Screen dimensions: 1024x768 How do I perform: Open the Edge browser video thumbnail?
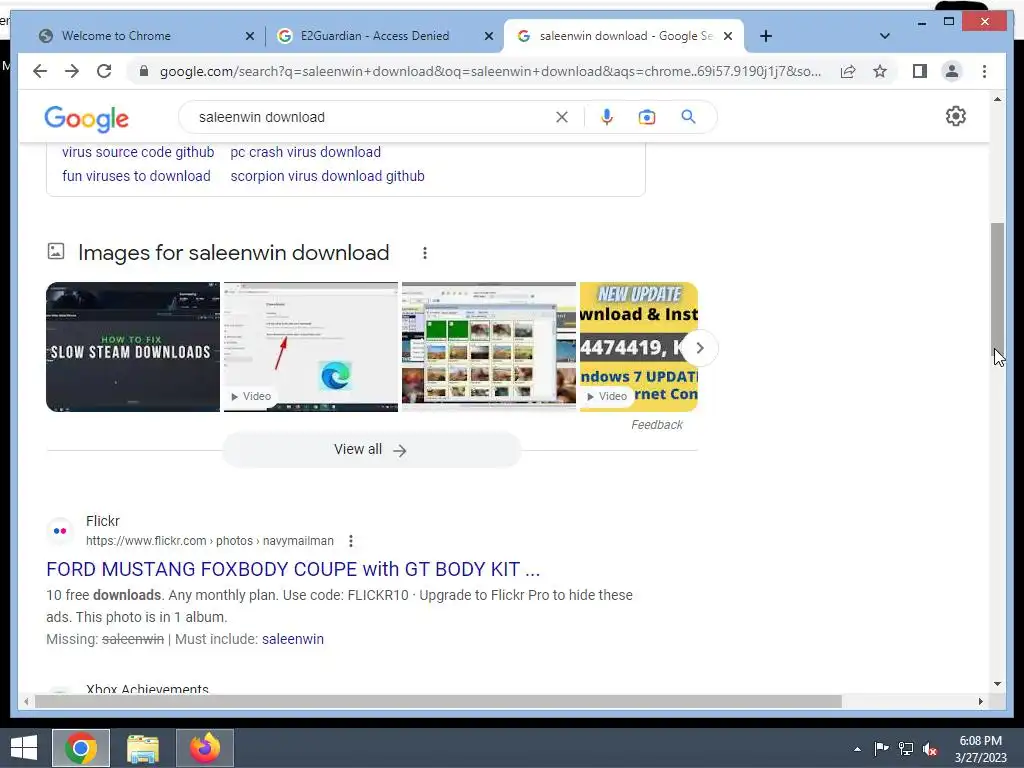[x=311, y=347]
